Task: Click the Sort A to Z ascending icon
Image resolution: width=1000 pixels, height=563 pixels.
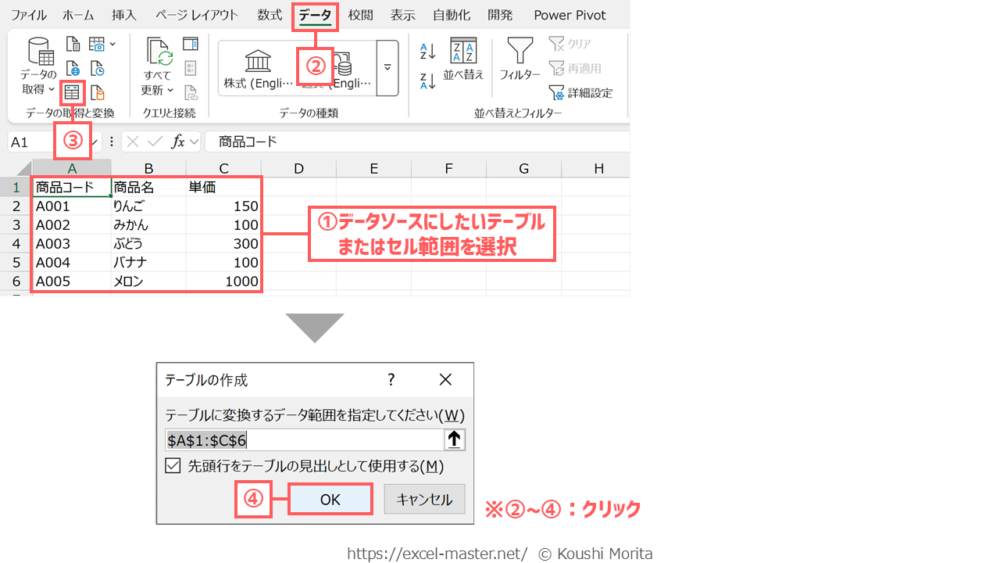Action: click(428, 52)
